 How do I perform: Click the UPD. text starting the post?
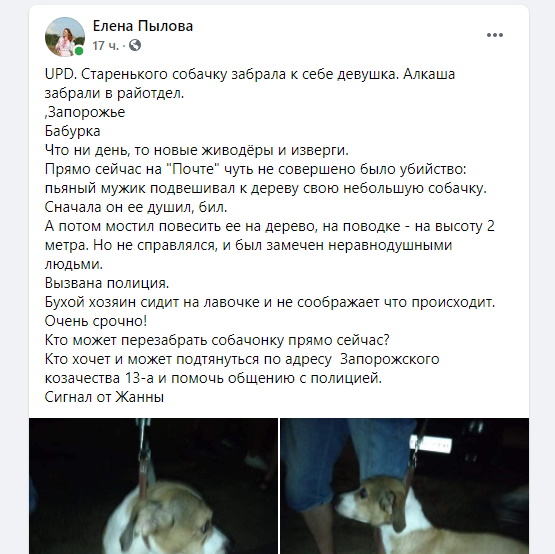(x=60, y=74)
